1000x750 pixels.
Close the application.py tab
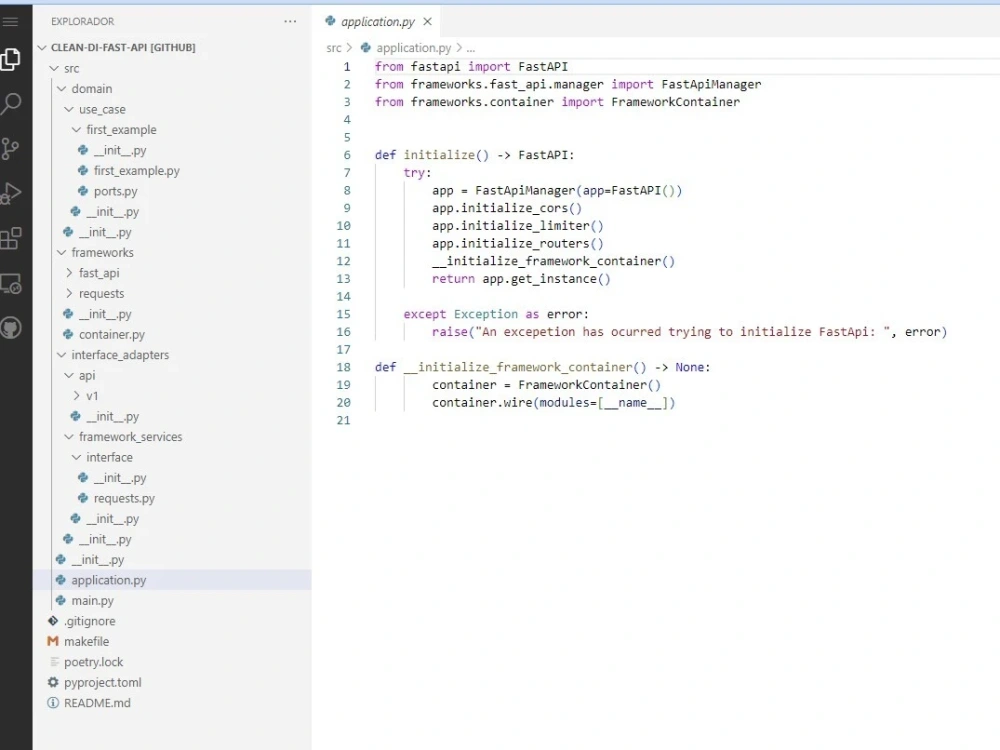coord(427,20)
